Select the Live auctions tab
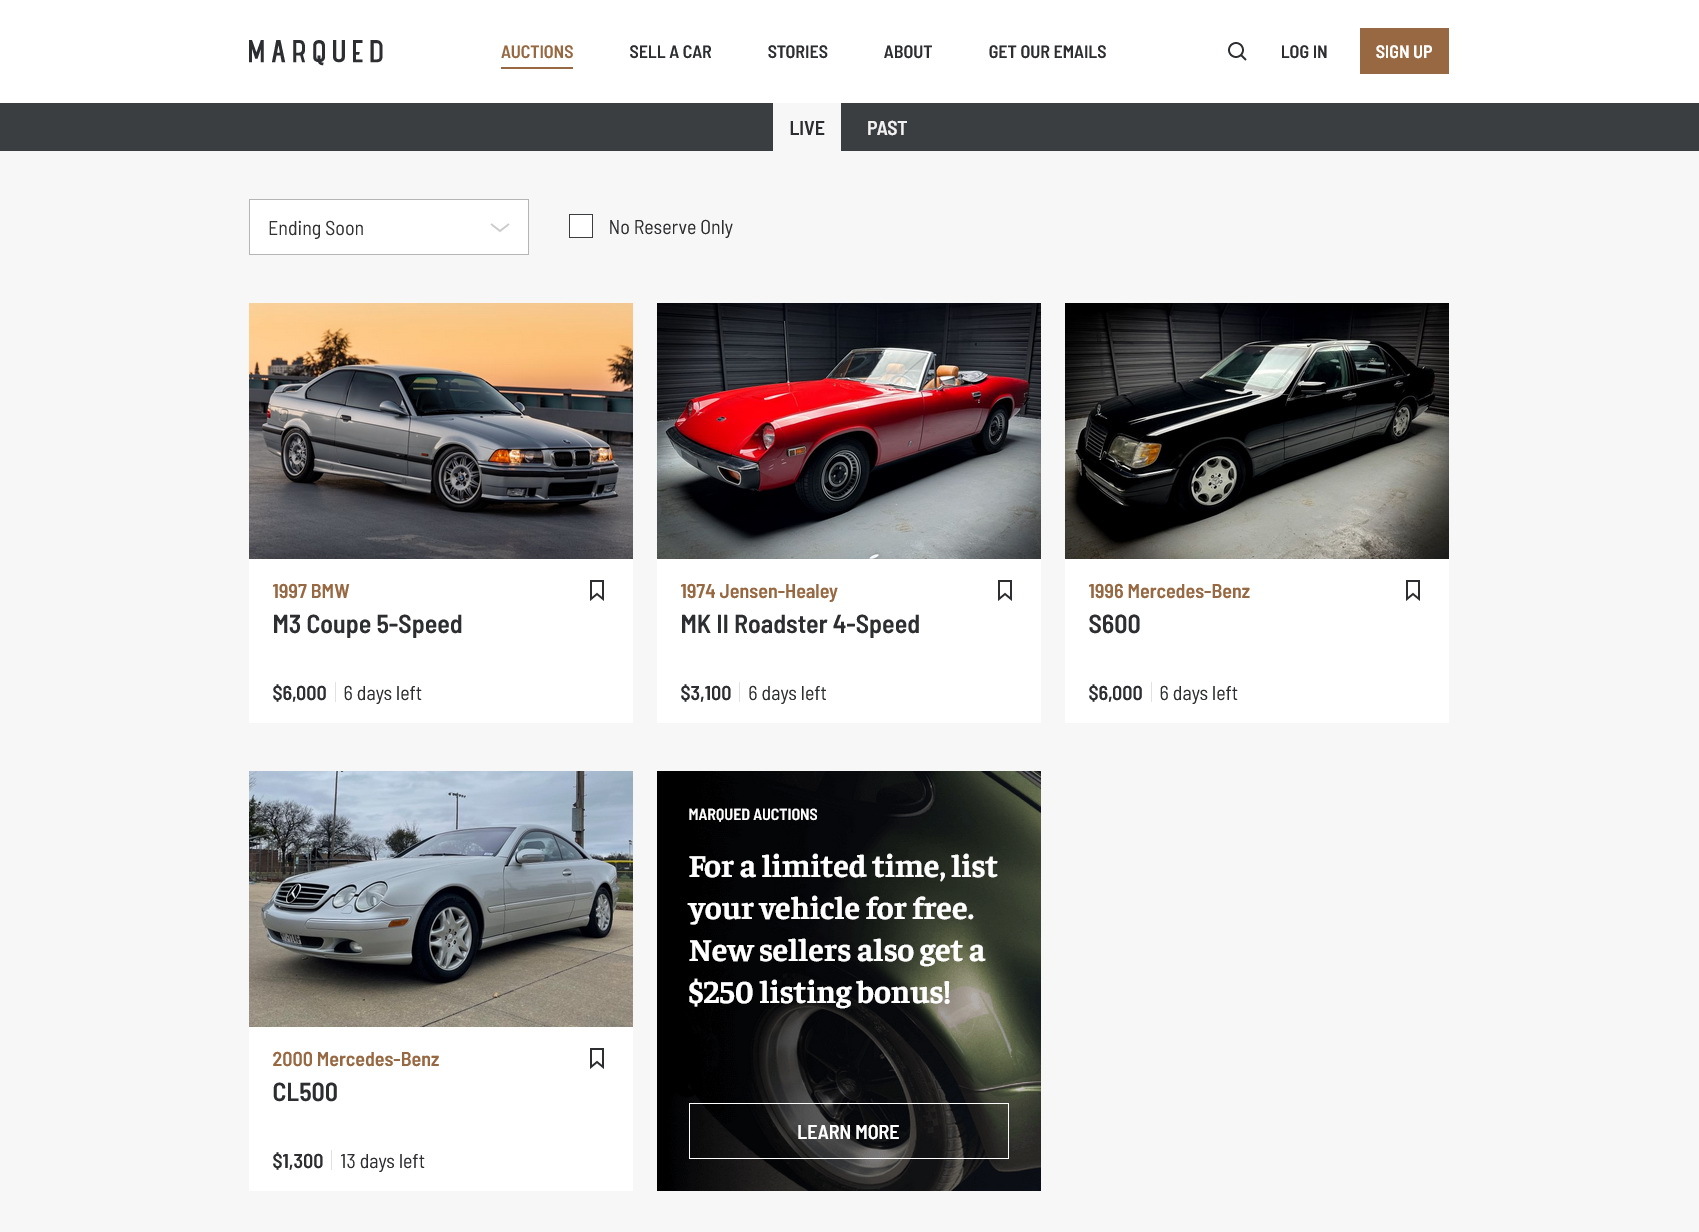1699x1232 pixels. pos(806,128)
